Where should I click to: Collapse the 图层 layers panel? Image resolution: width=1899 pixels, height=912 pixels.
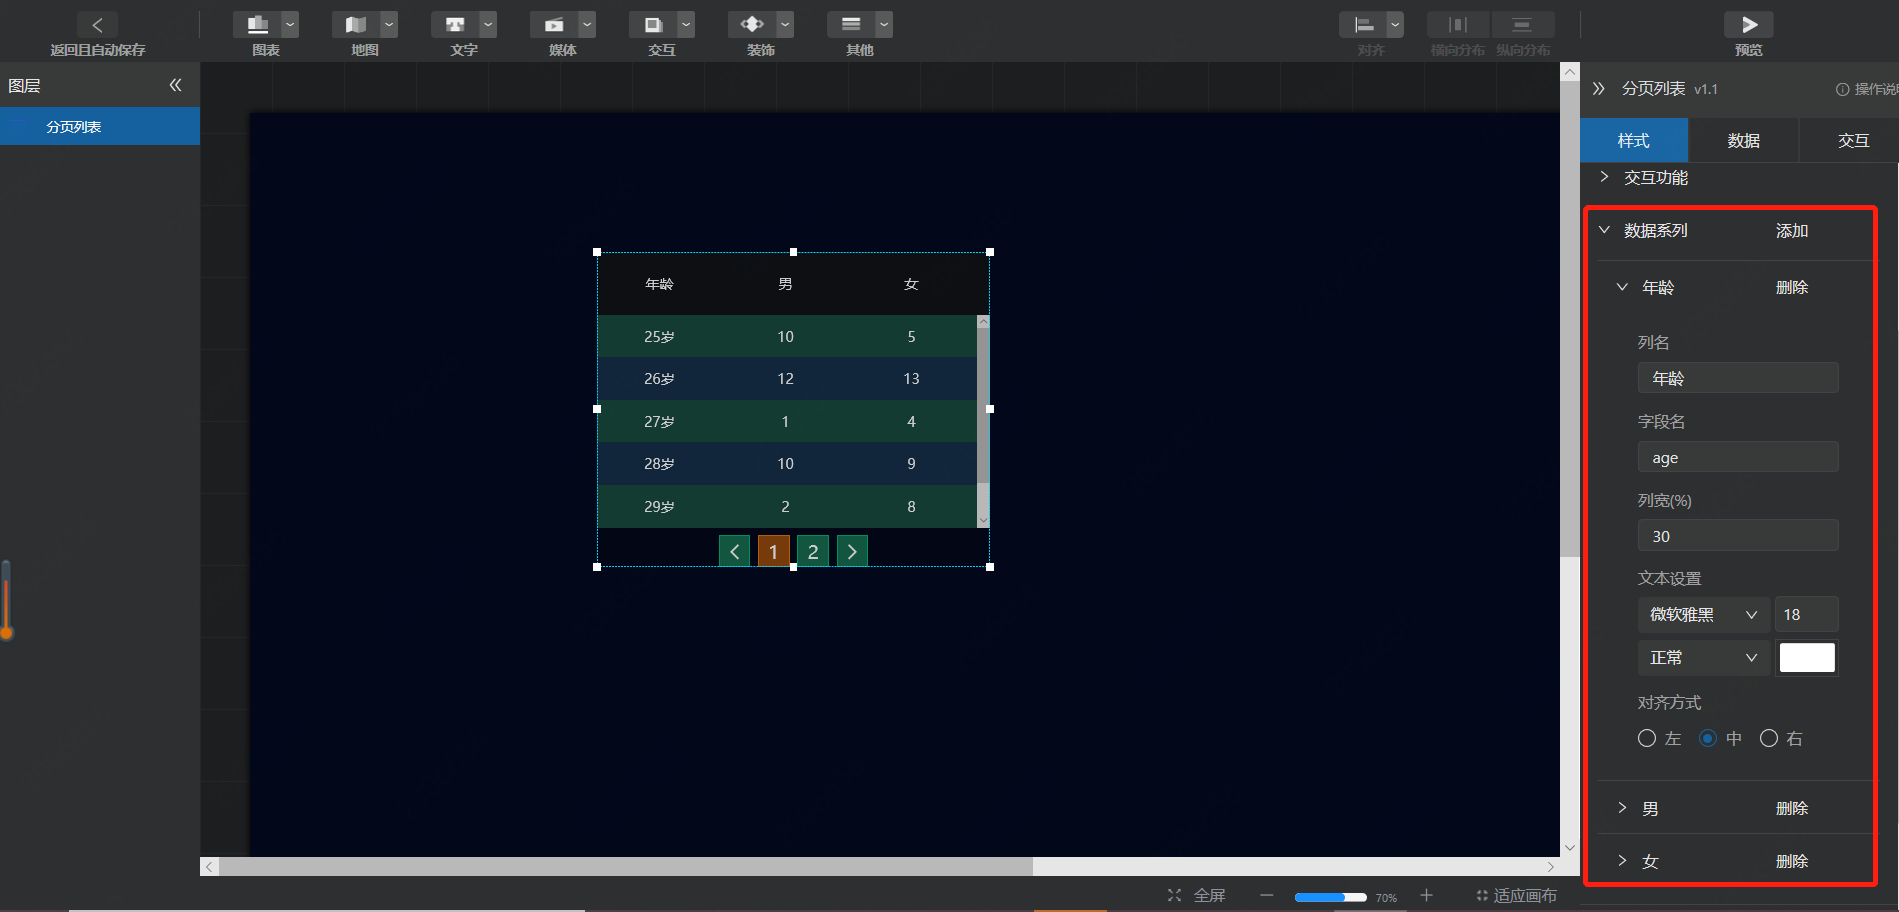click(176, 86)
